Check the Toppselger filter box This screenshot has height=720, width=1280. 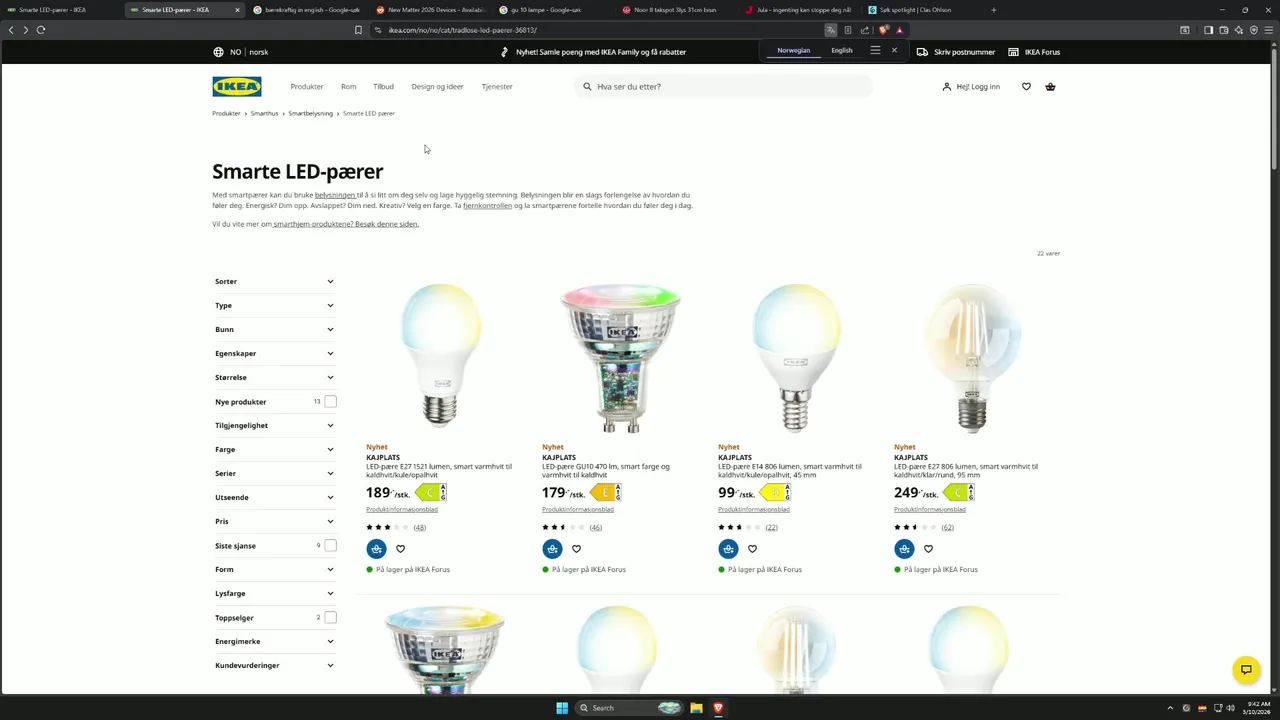(330, 618)
